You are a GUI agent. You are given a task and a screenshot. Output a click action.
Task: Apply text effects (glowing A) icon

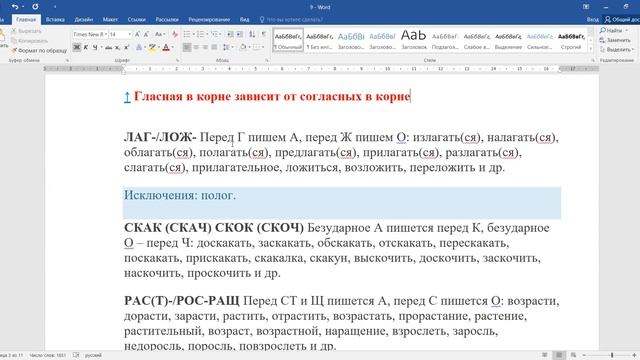[x=139, y=47]
